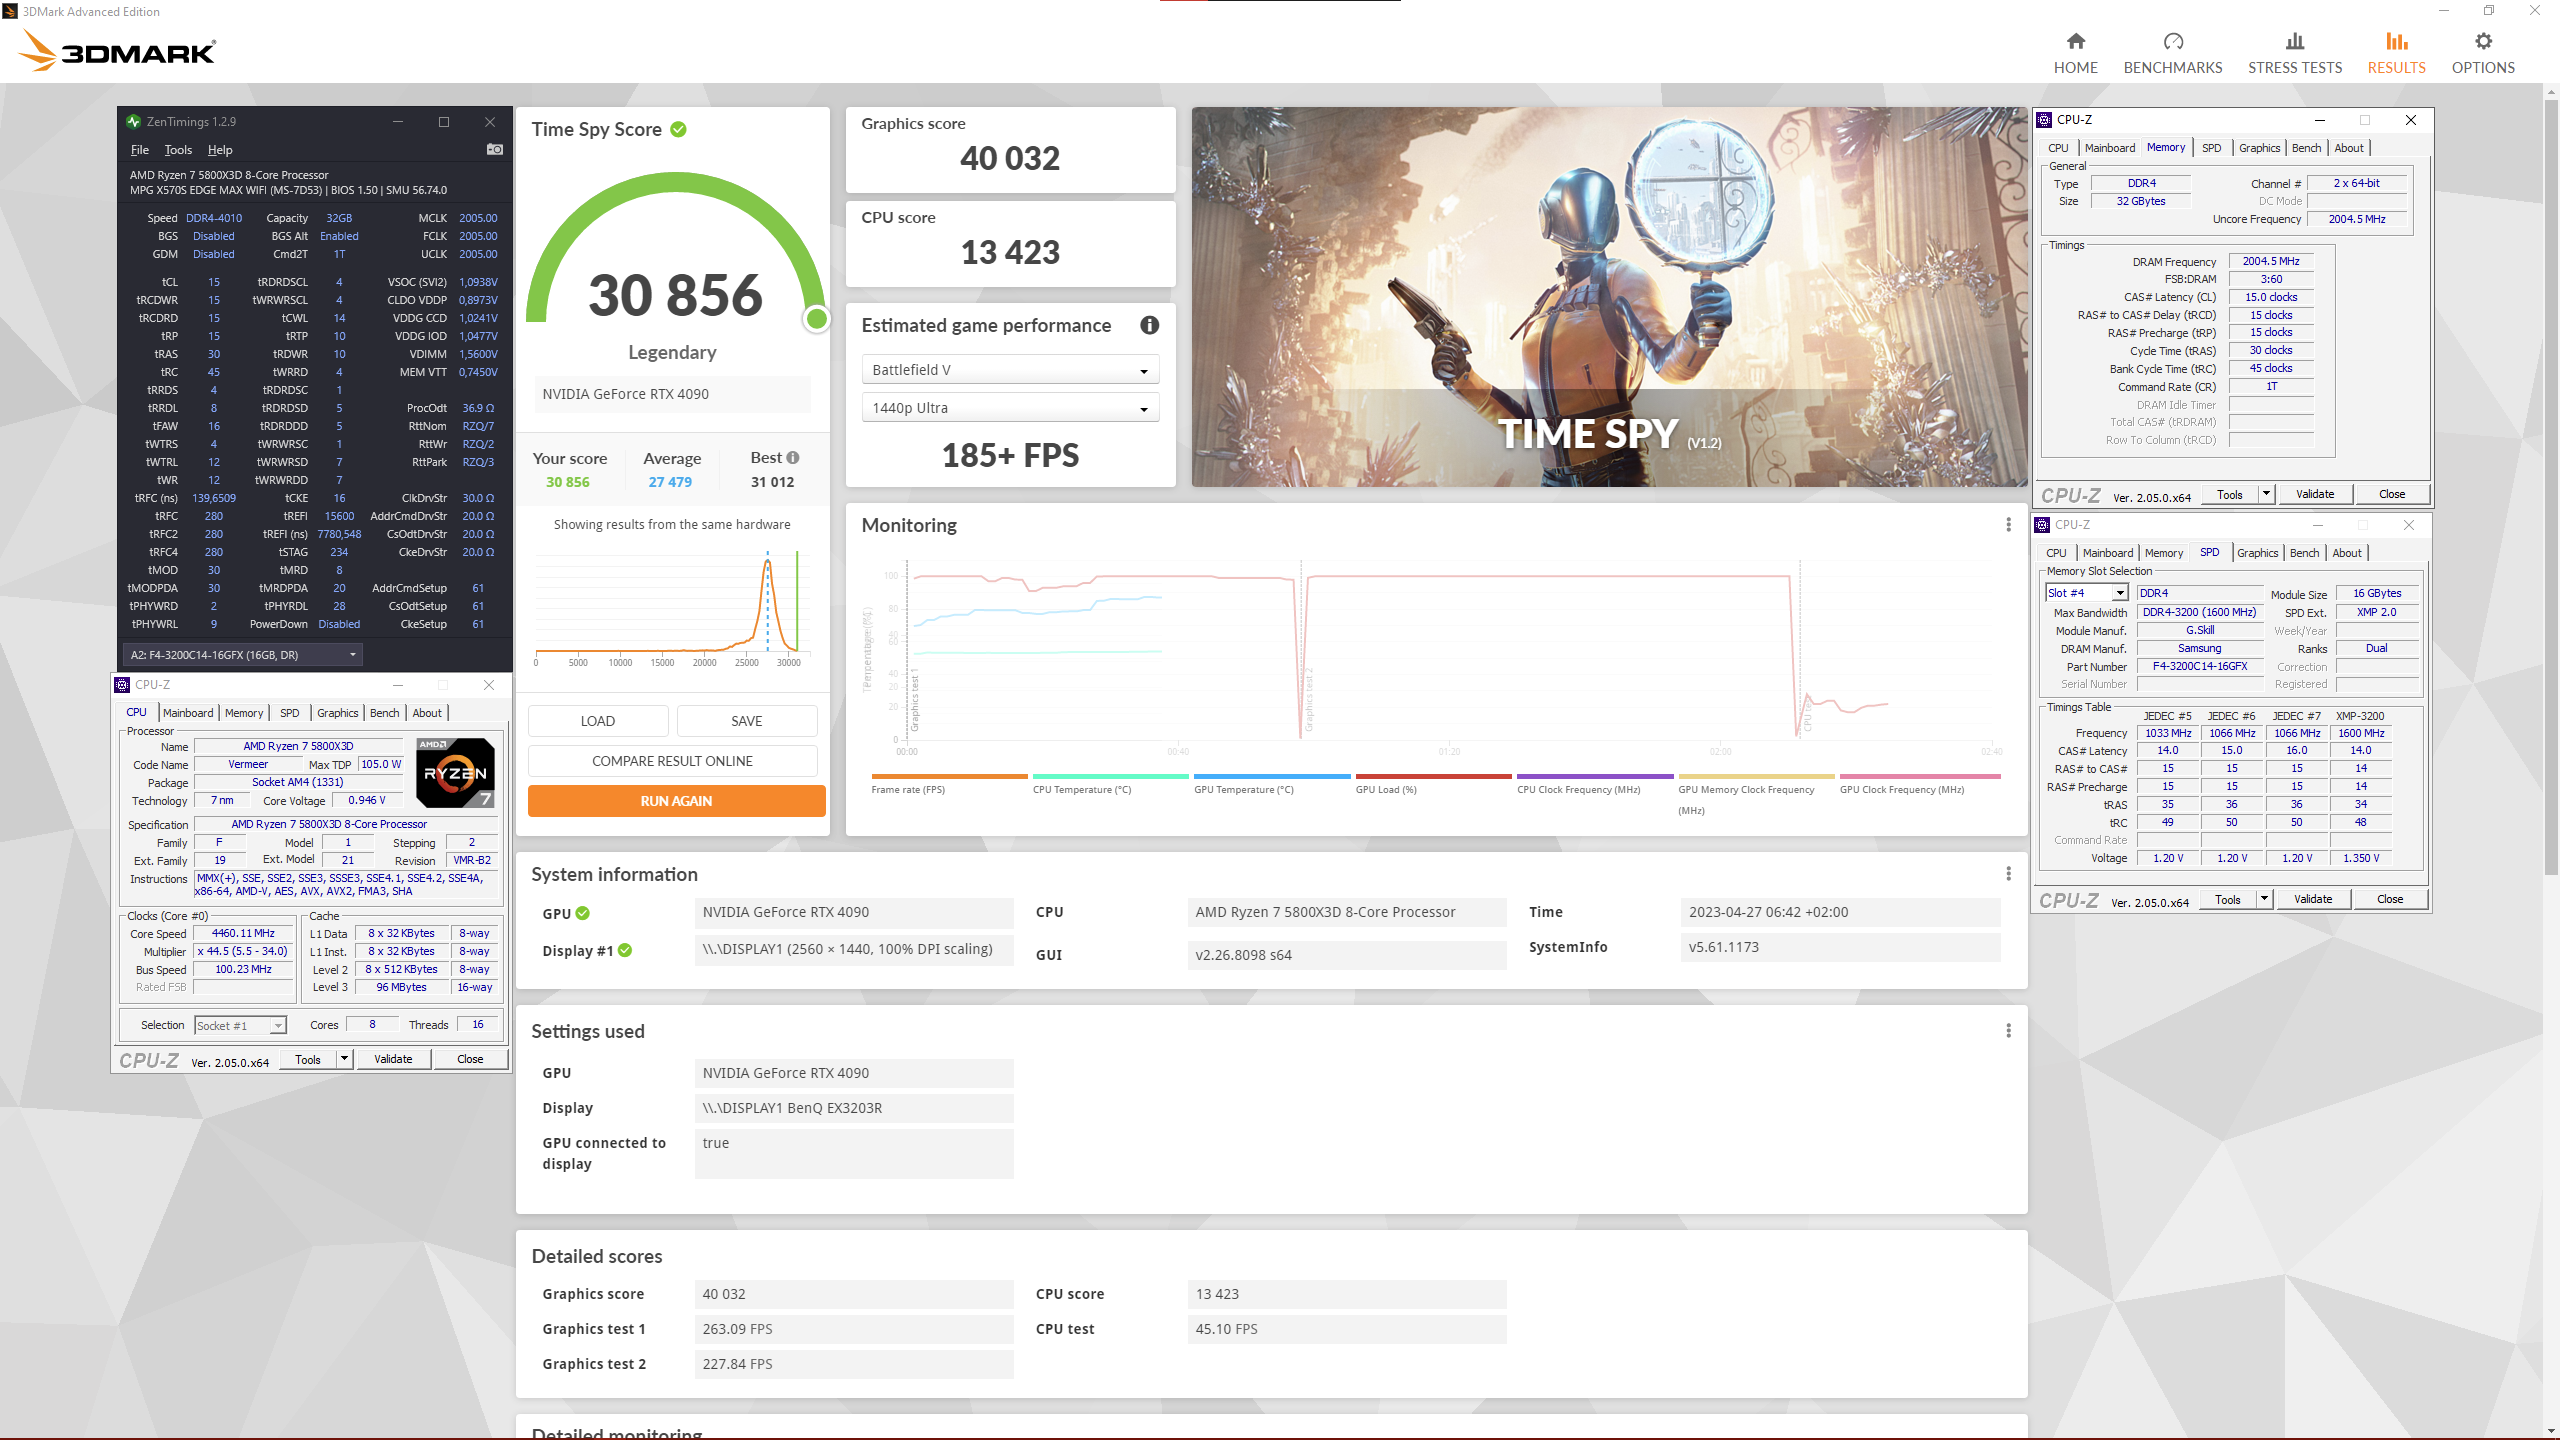Click the 3DMark logo

[117, 51]
